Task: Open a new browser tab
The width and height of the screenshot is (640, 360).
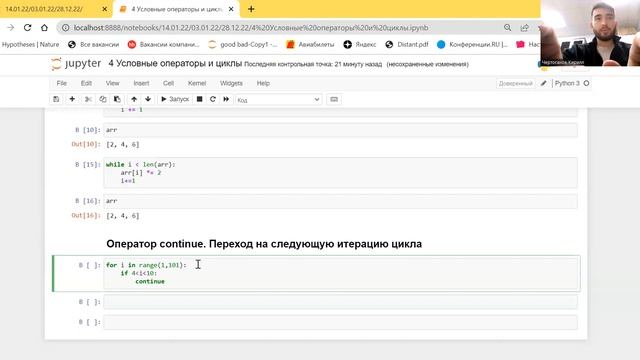Action: [x=251, y=9]
